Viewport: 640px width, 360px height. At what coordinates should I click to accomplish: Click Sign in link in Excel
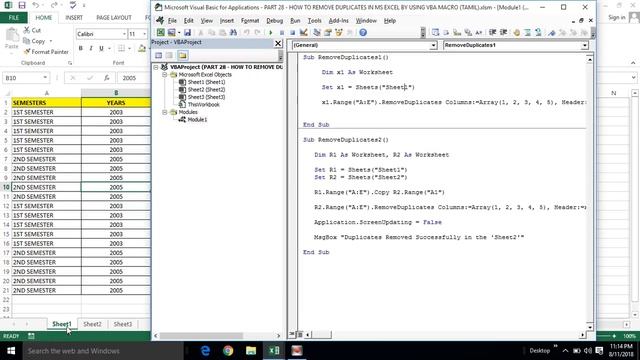(x=616, y=17)
